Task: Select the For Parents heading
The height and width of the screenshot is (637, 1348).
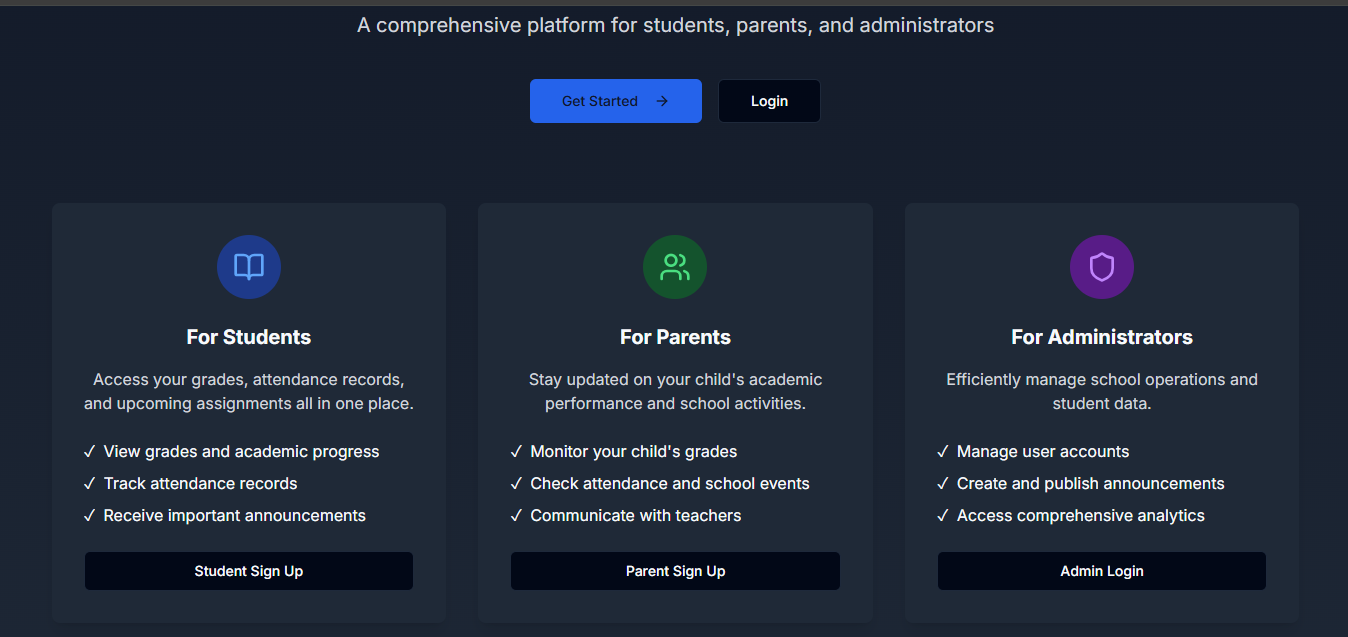Action: (675, 337)
